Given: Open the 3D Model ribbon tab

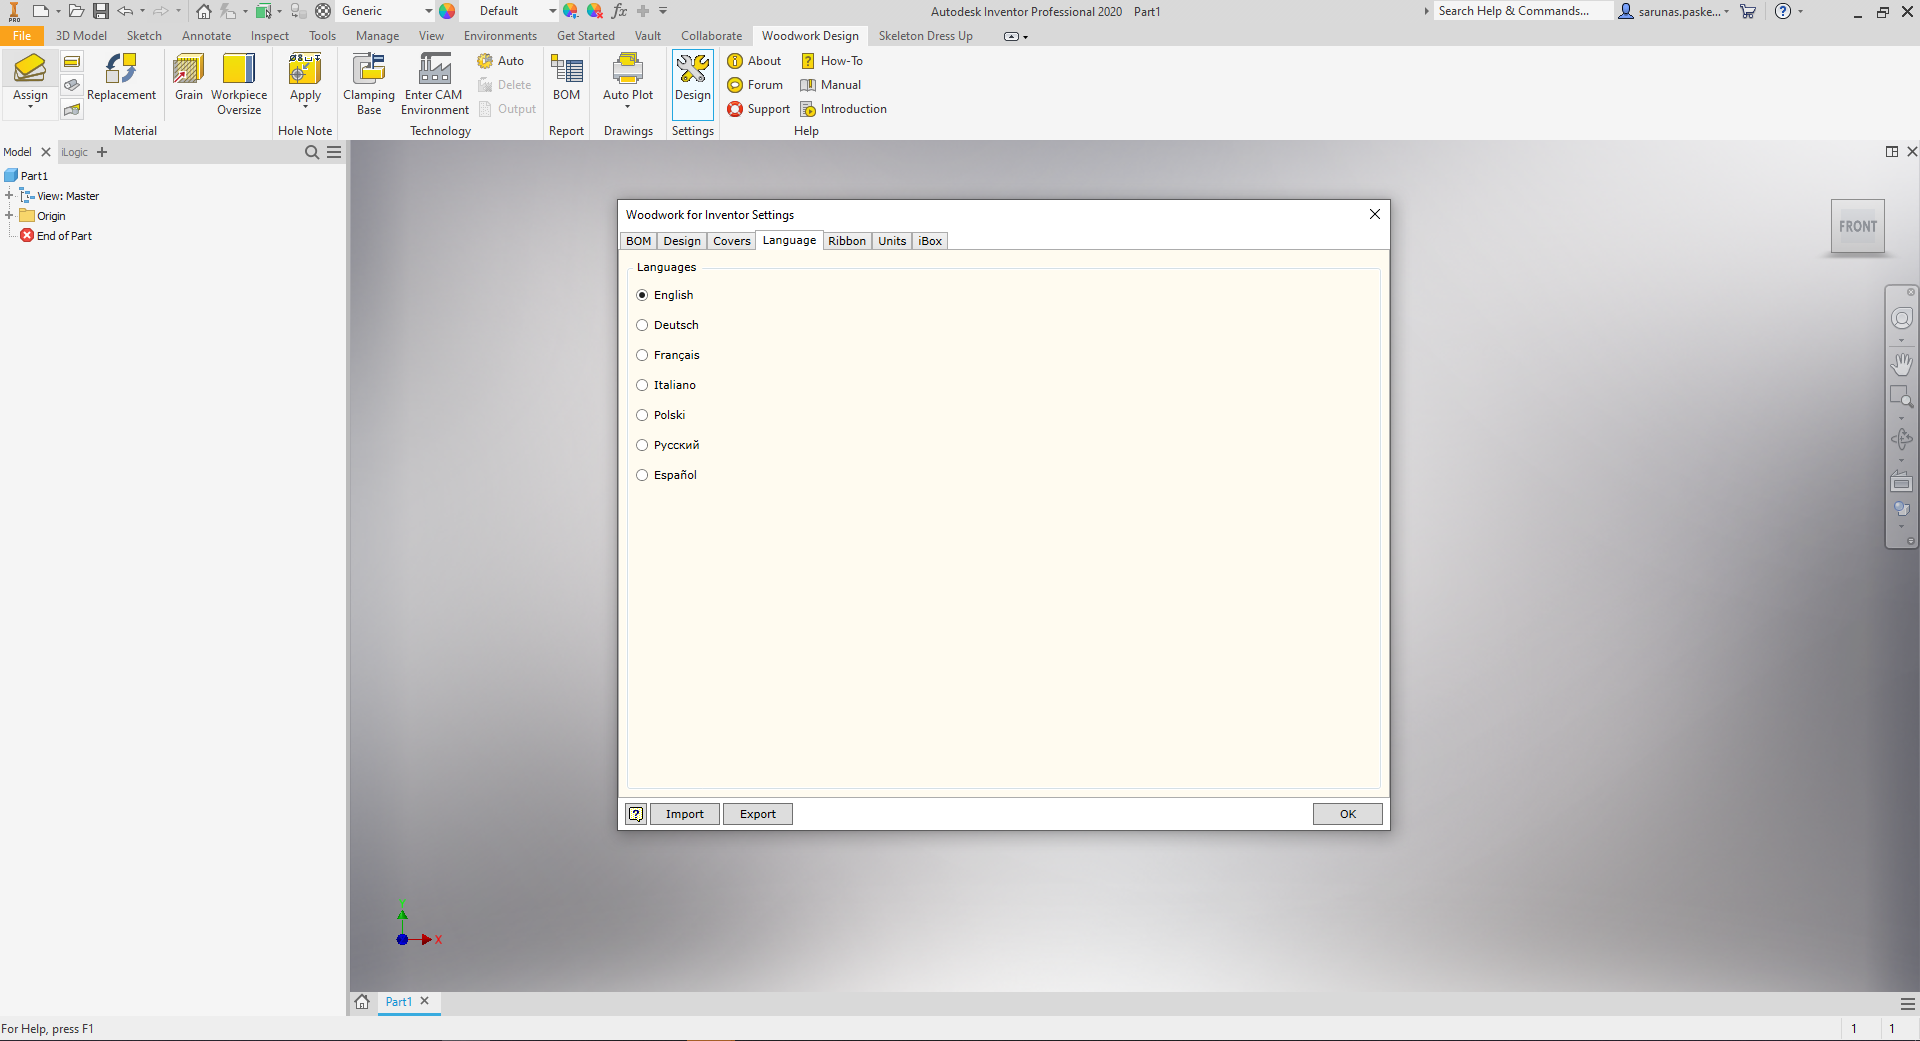Looking at the screenshot, I should click(x=81, y=36).
